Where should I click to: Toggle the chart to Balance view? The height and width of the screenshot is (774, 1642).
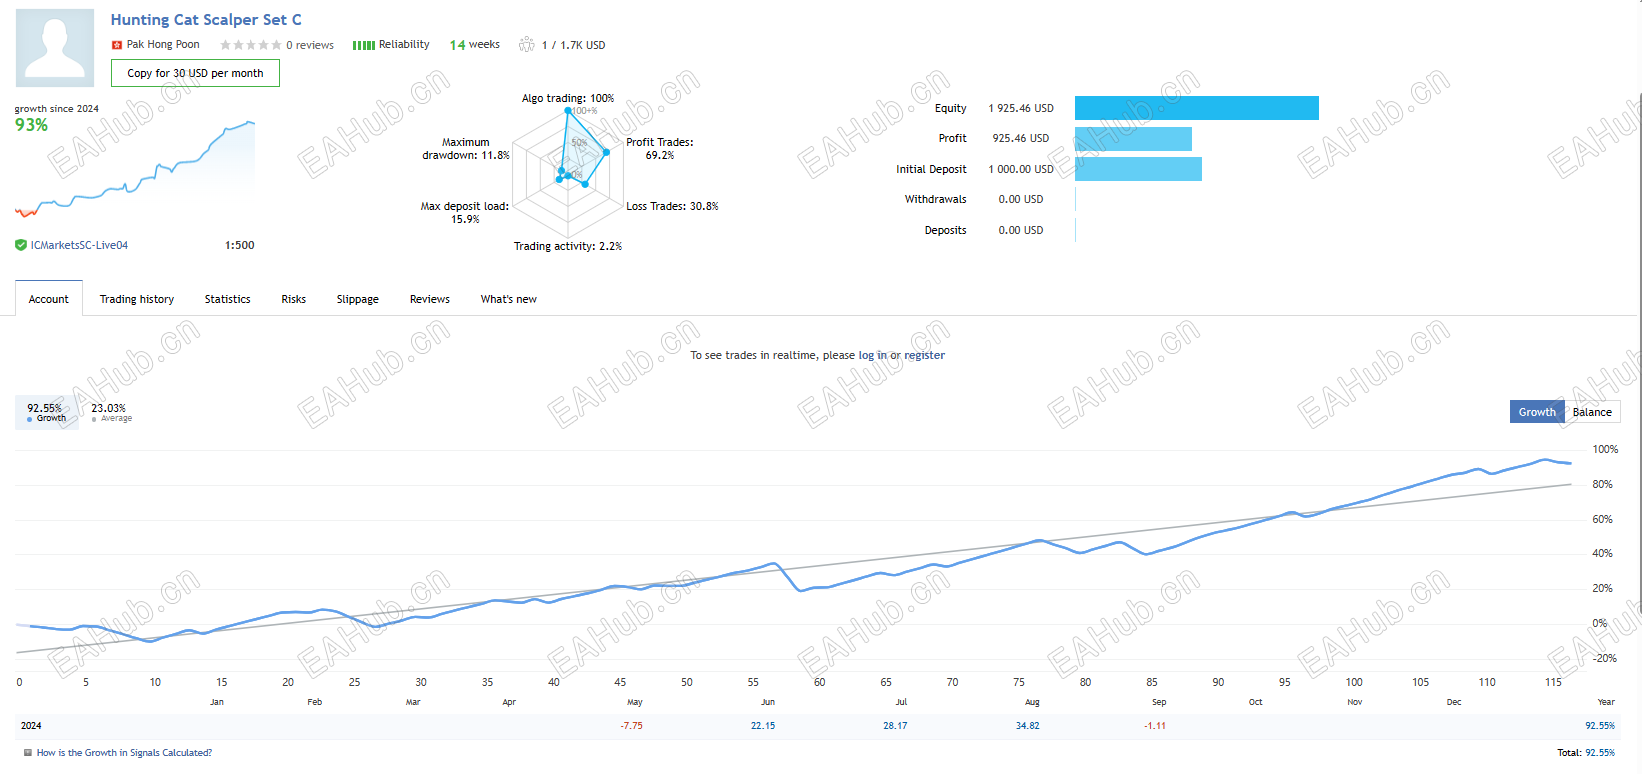click(1592, 412)
